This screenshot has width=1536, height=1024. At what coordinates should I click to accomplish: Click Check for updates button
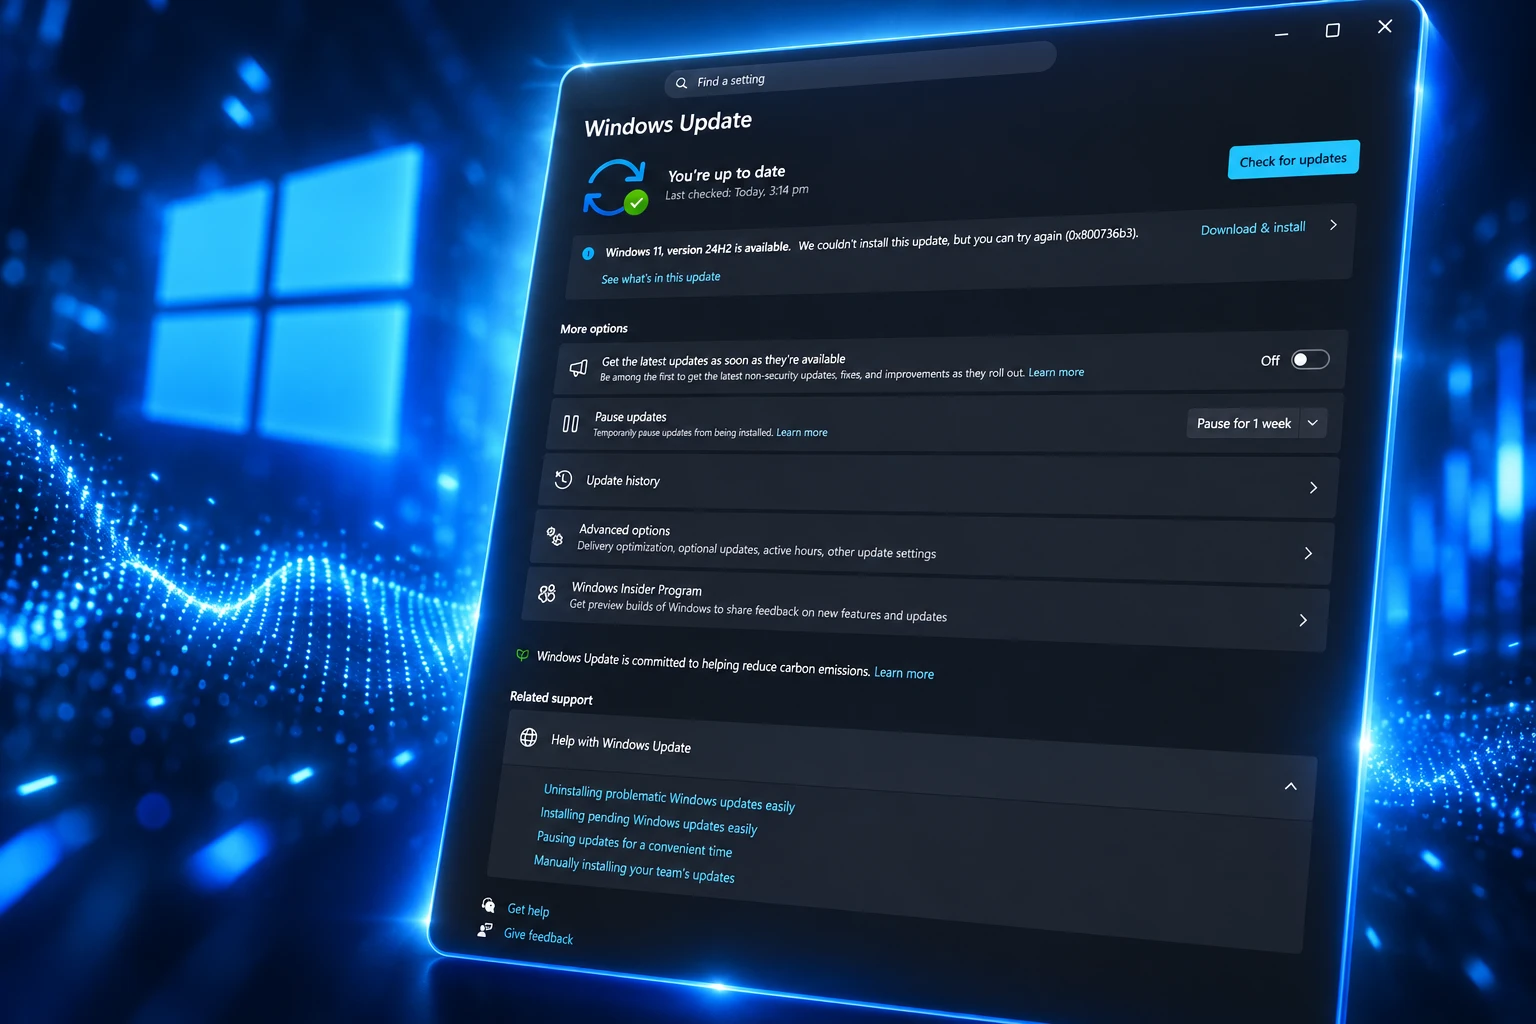click(1293, 160)
